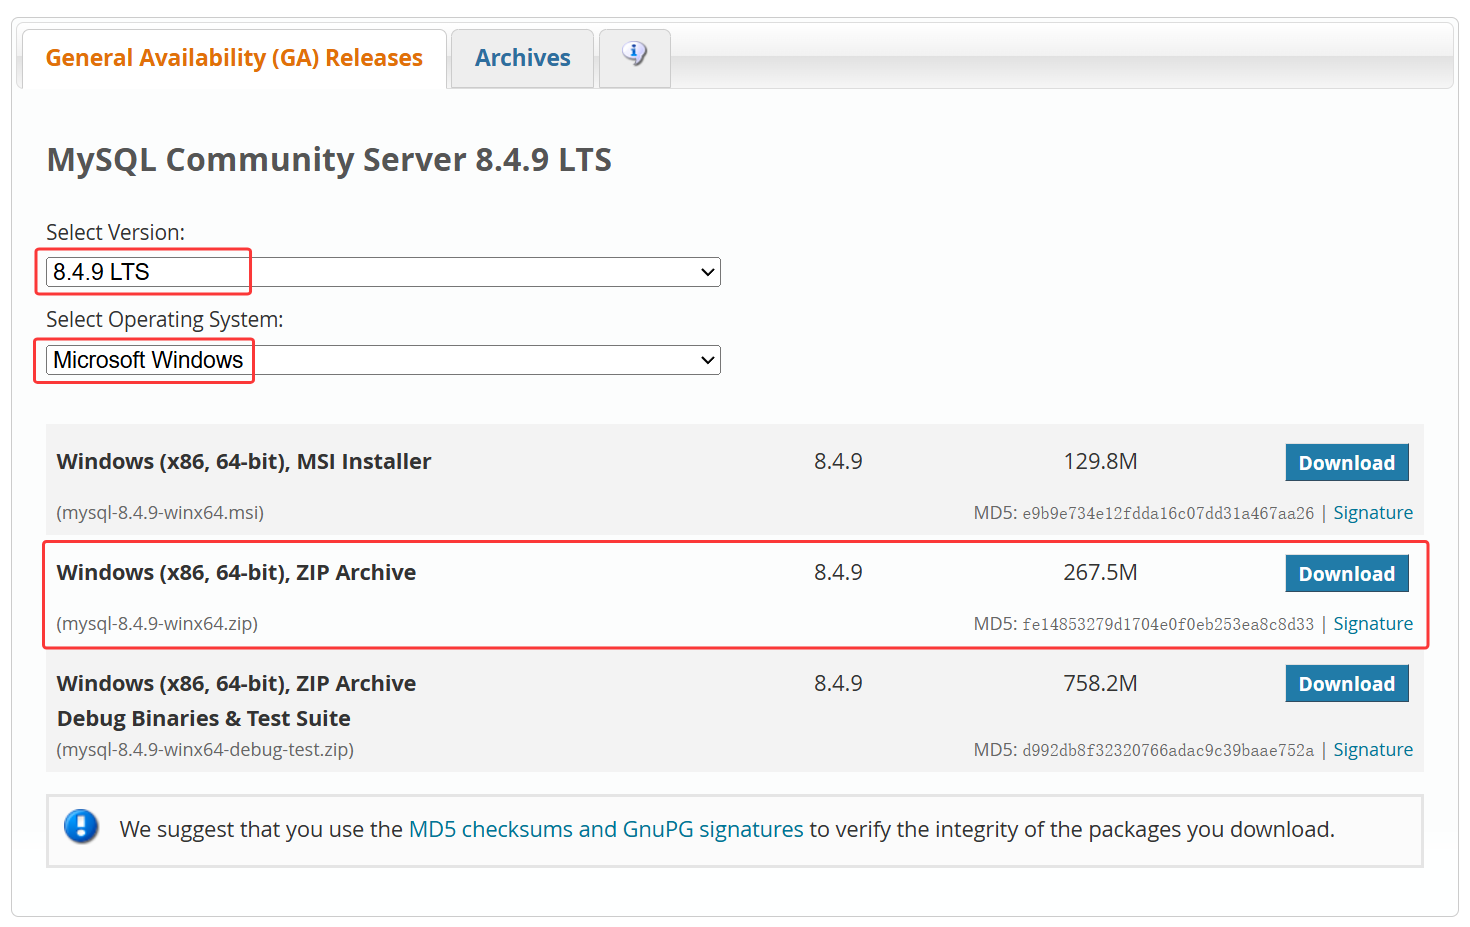This screenshot has height=927, width=1470.
Task: Download the Debug Binaries & Test Suite ZIP
Action: tap(1346, 684)
